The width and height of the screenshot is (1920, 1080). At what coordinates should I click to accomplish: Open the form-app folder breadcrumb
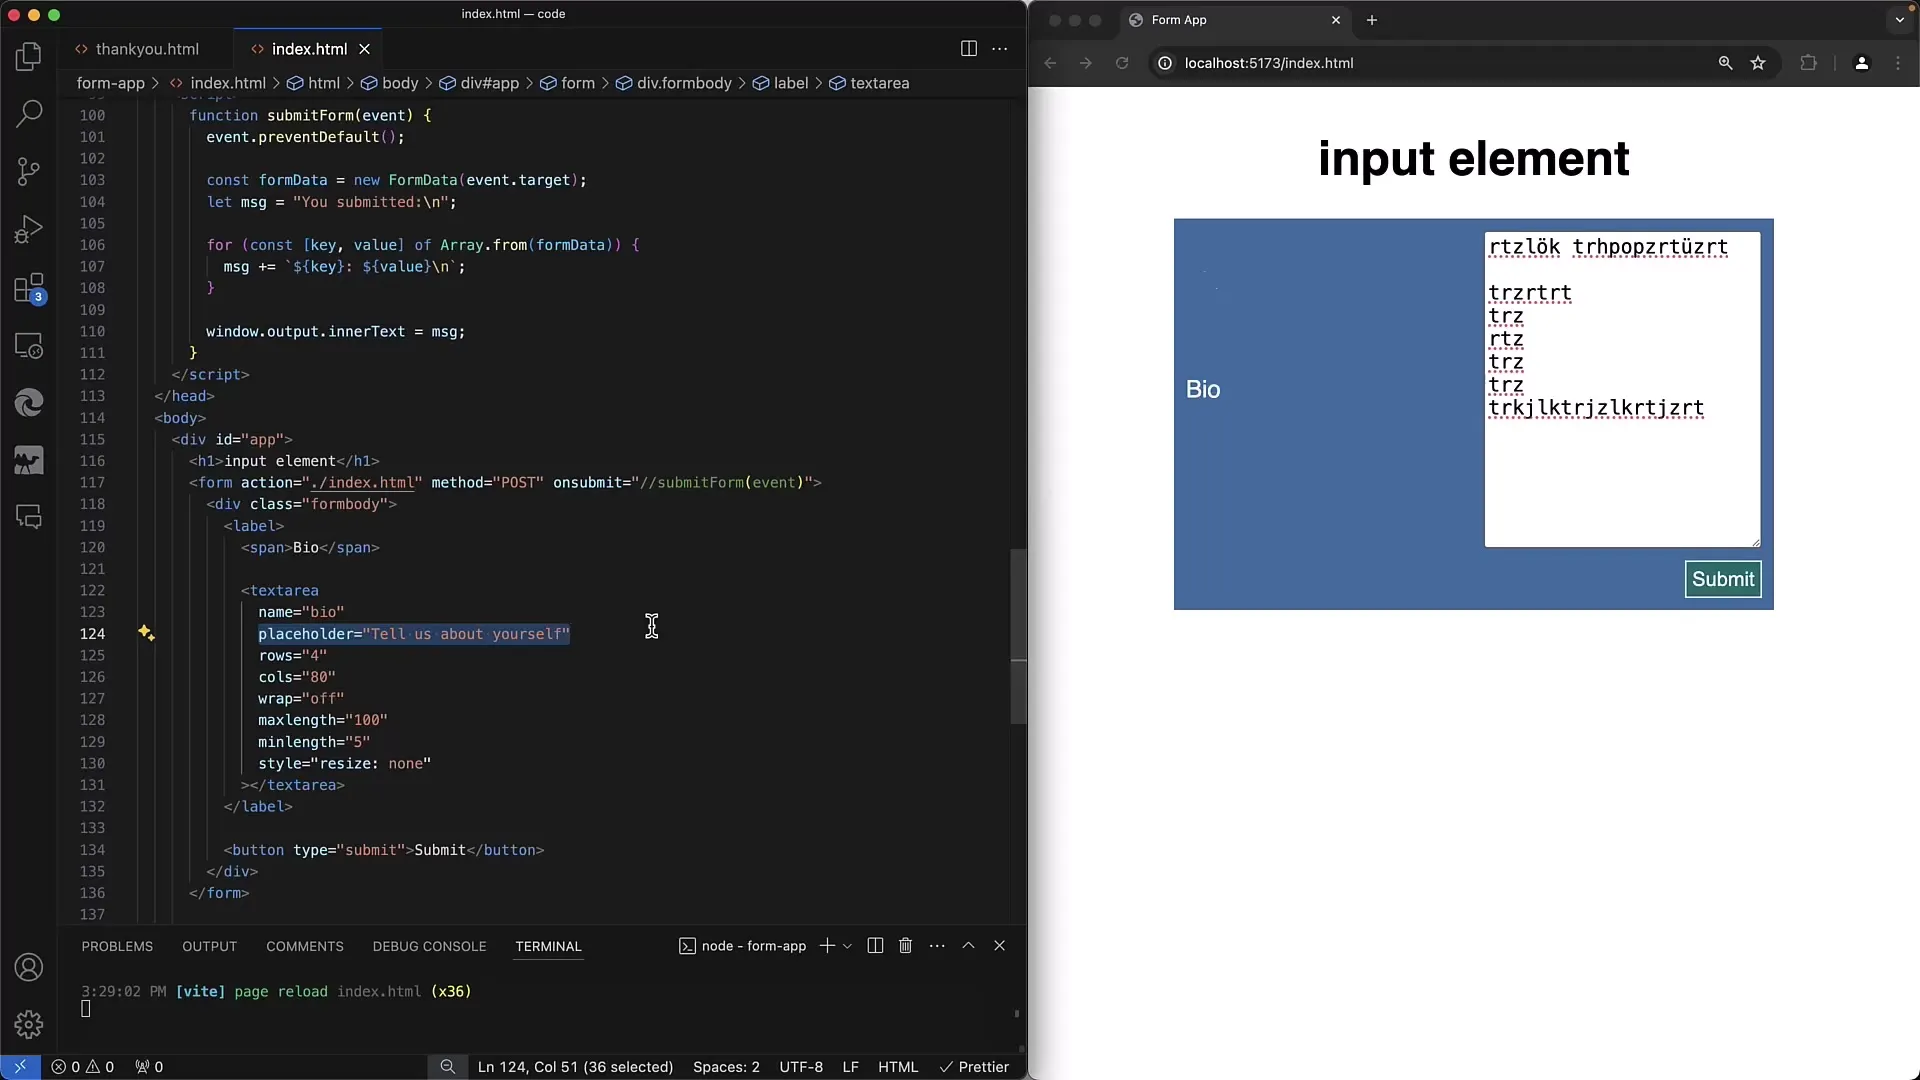(111, 82)
